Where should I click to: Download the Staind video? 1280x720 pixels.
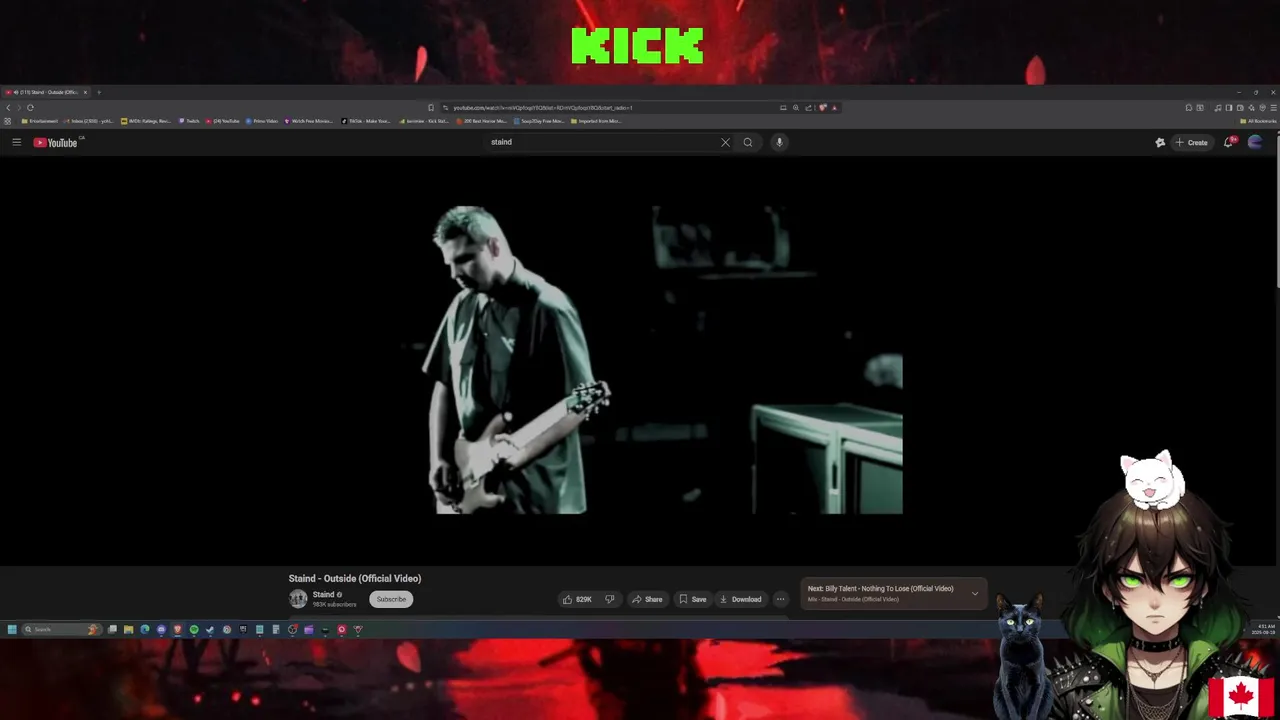point(740,599)
